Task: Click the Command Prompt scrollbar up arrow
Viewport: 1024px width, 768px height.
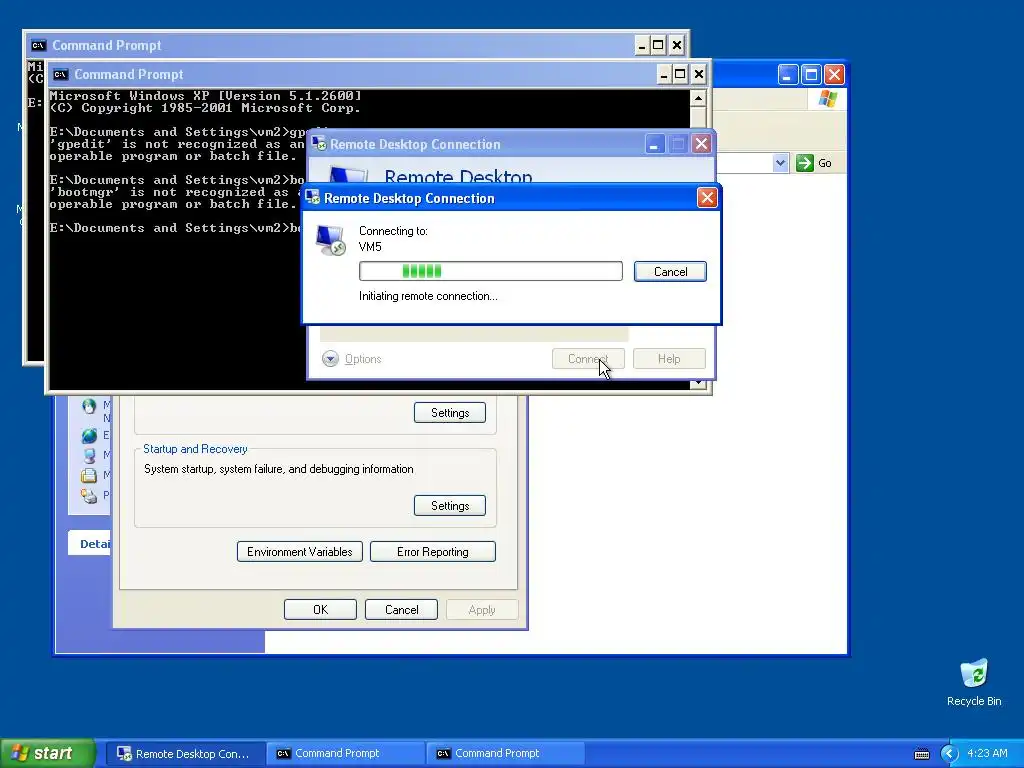Action: point(698,99)
